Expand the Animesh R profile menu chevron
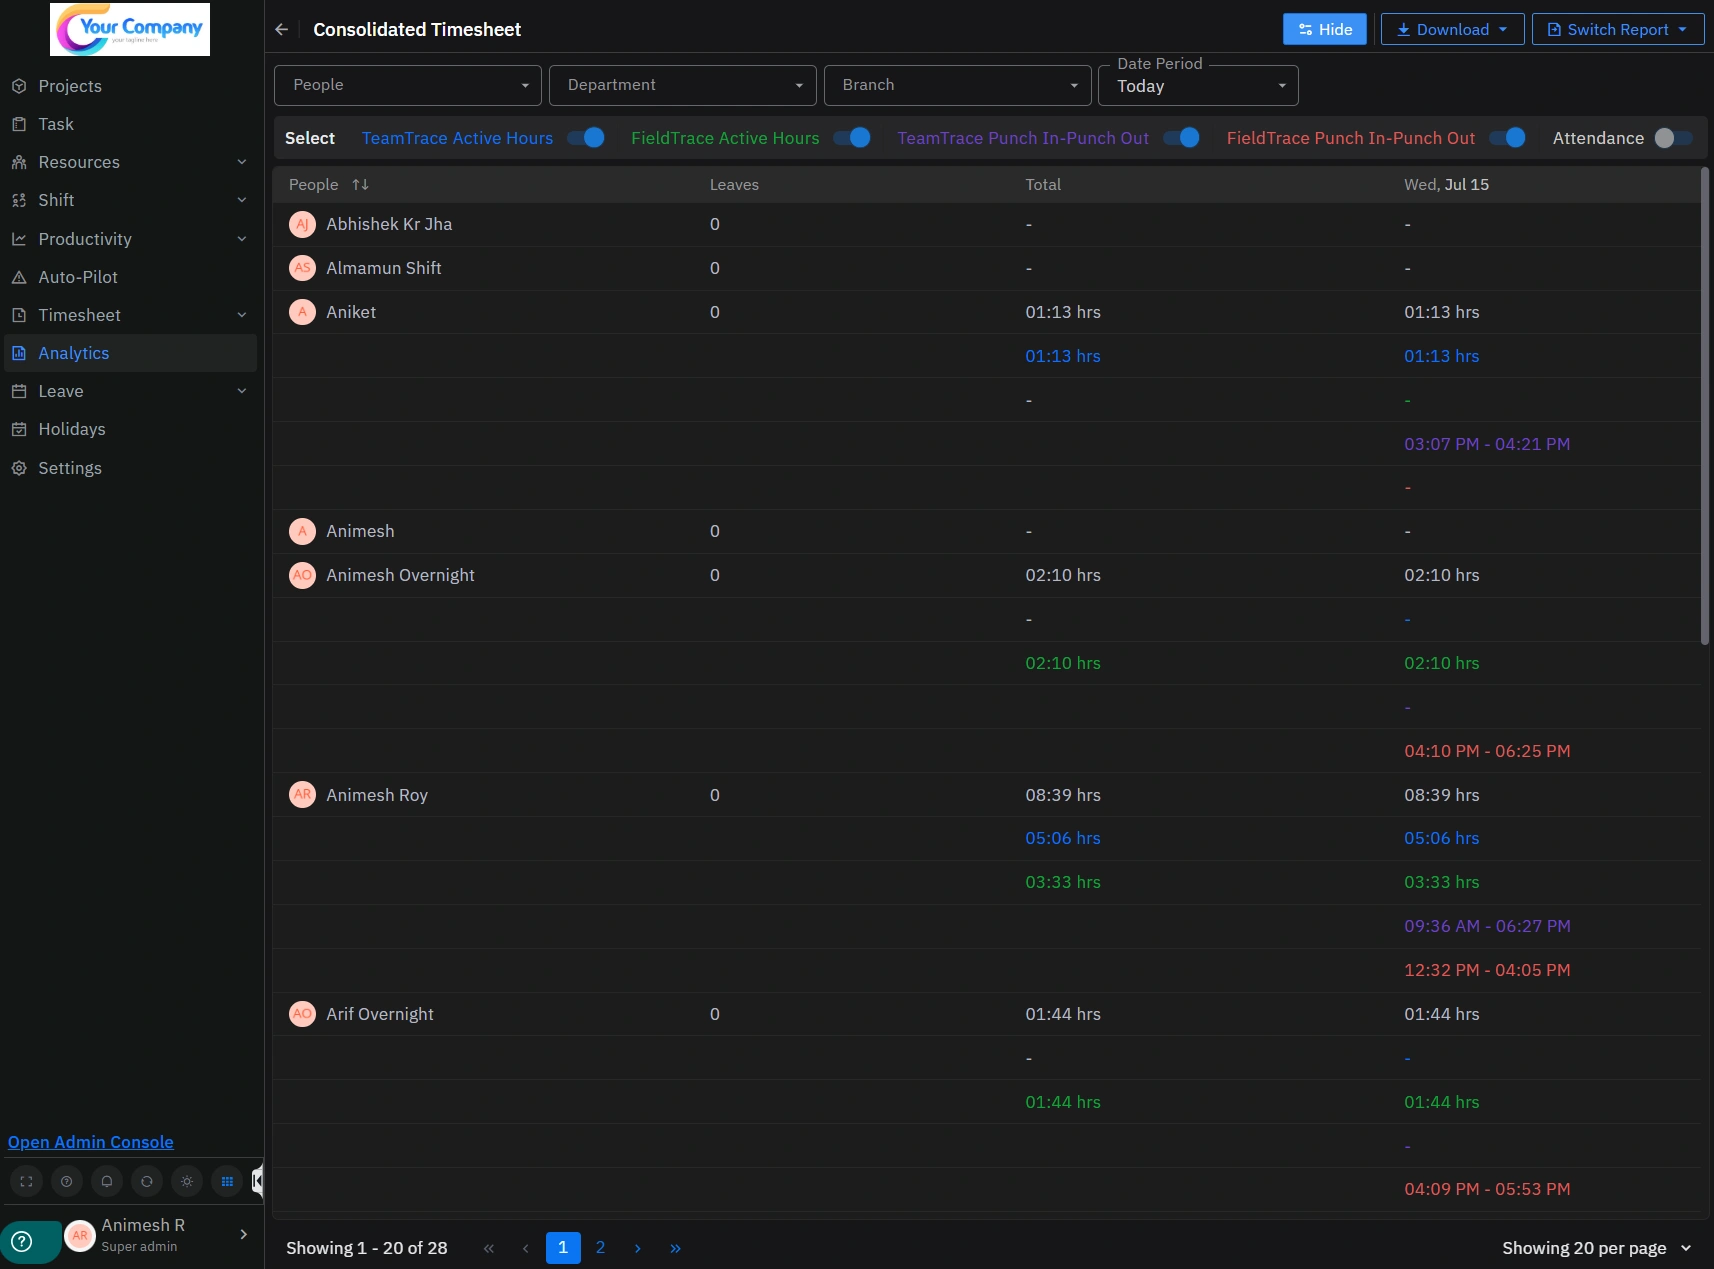 [x=244, y=1235]
